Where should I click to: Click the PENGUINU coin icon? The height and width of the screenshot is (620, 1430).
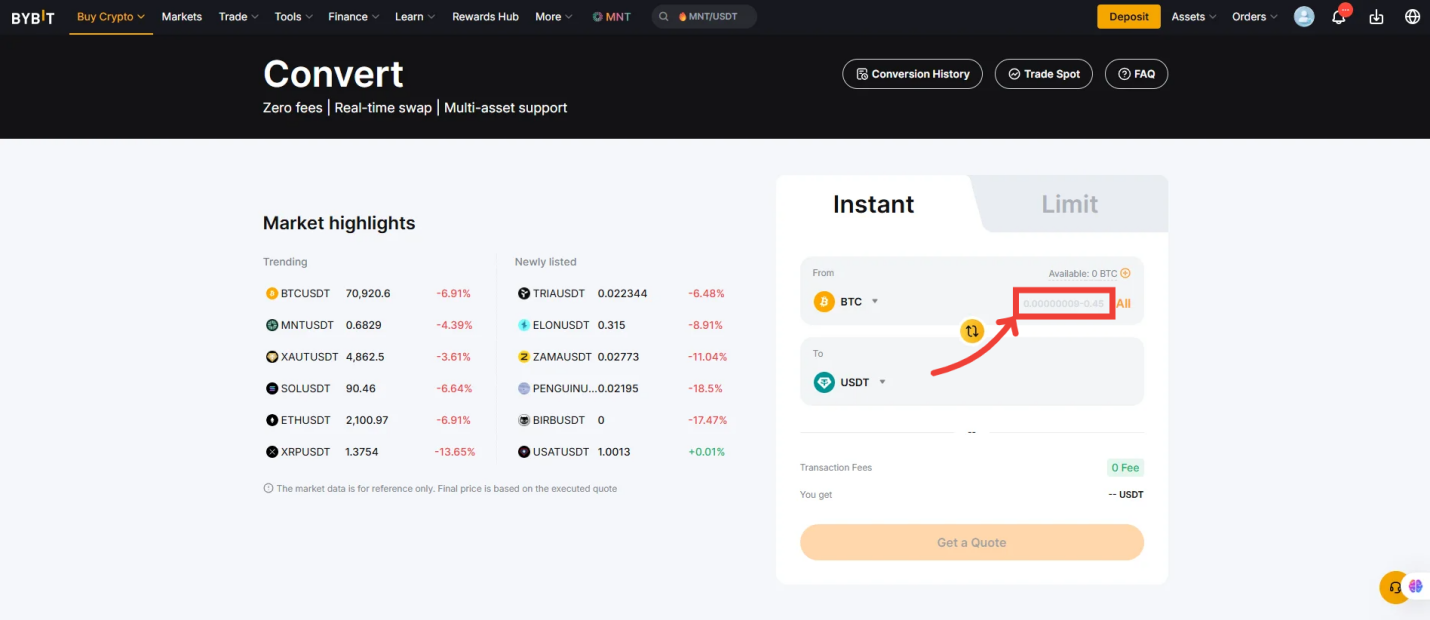(524, 388)
